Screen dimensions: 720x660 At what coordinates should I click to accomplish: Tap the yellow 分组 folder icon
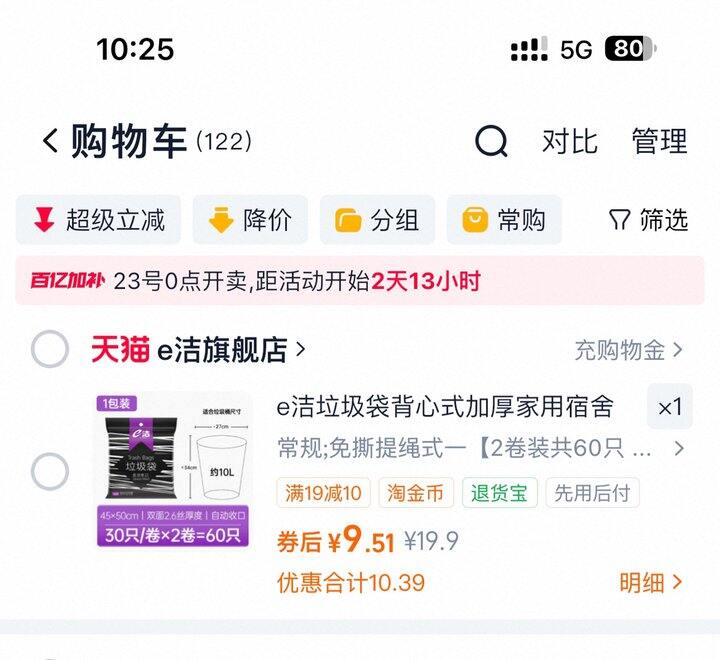coord(348,220)
